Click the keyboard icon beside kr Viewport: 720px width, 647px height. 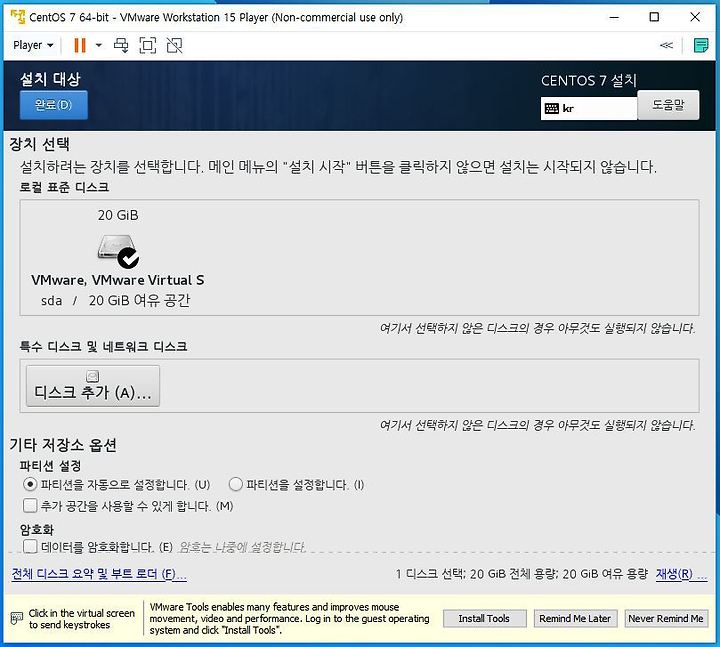(551, 108)
